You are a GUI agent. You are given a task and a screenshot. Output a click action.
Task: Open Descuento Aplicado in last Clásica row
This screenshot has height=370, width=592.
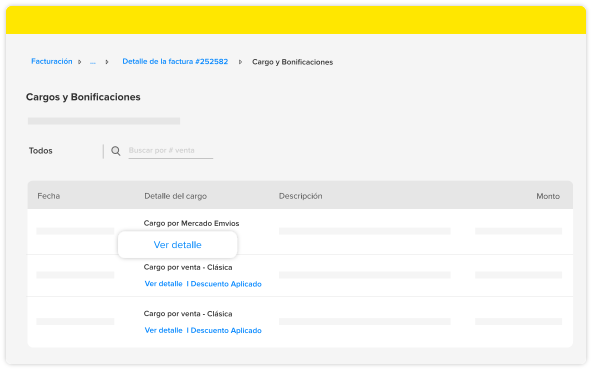coord(226,330)
